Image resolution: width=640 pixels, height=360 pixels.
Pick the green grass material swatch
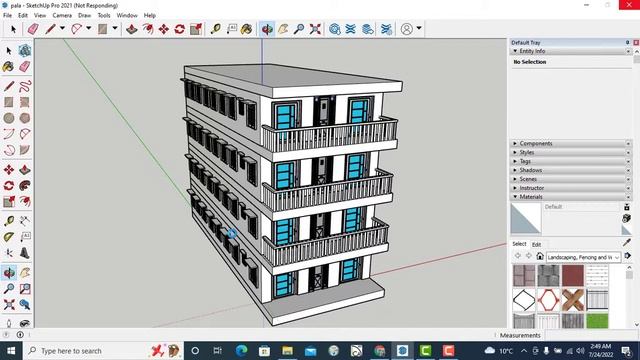click(597, 321)
